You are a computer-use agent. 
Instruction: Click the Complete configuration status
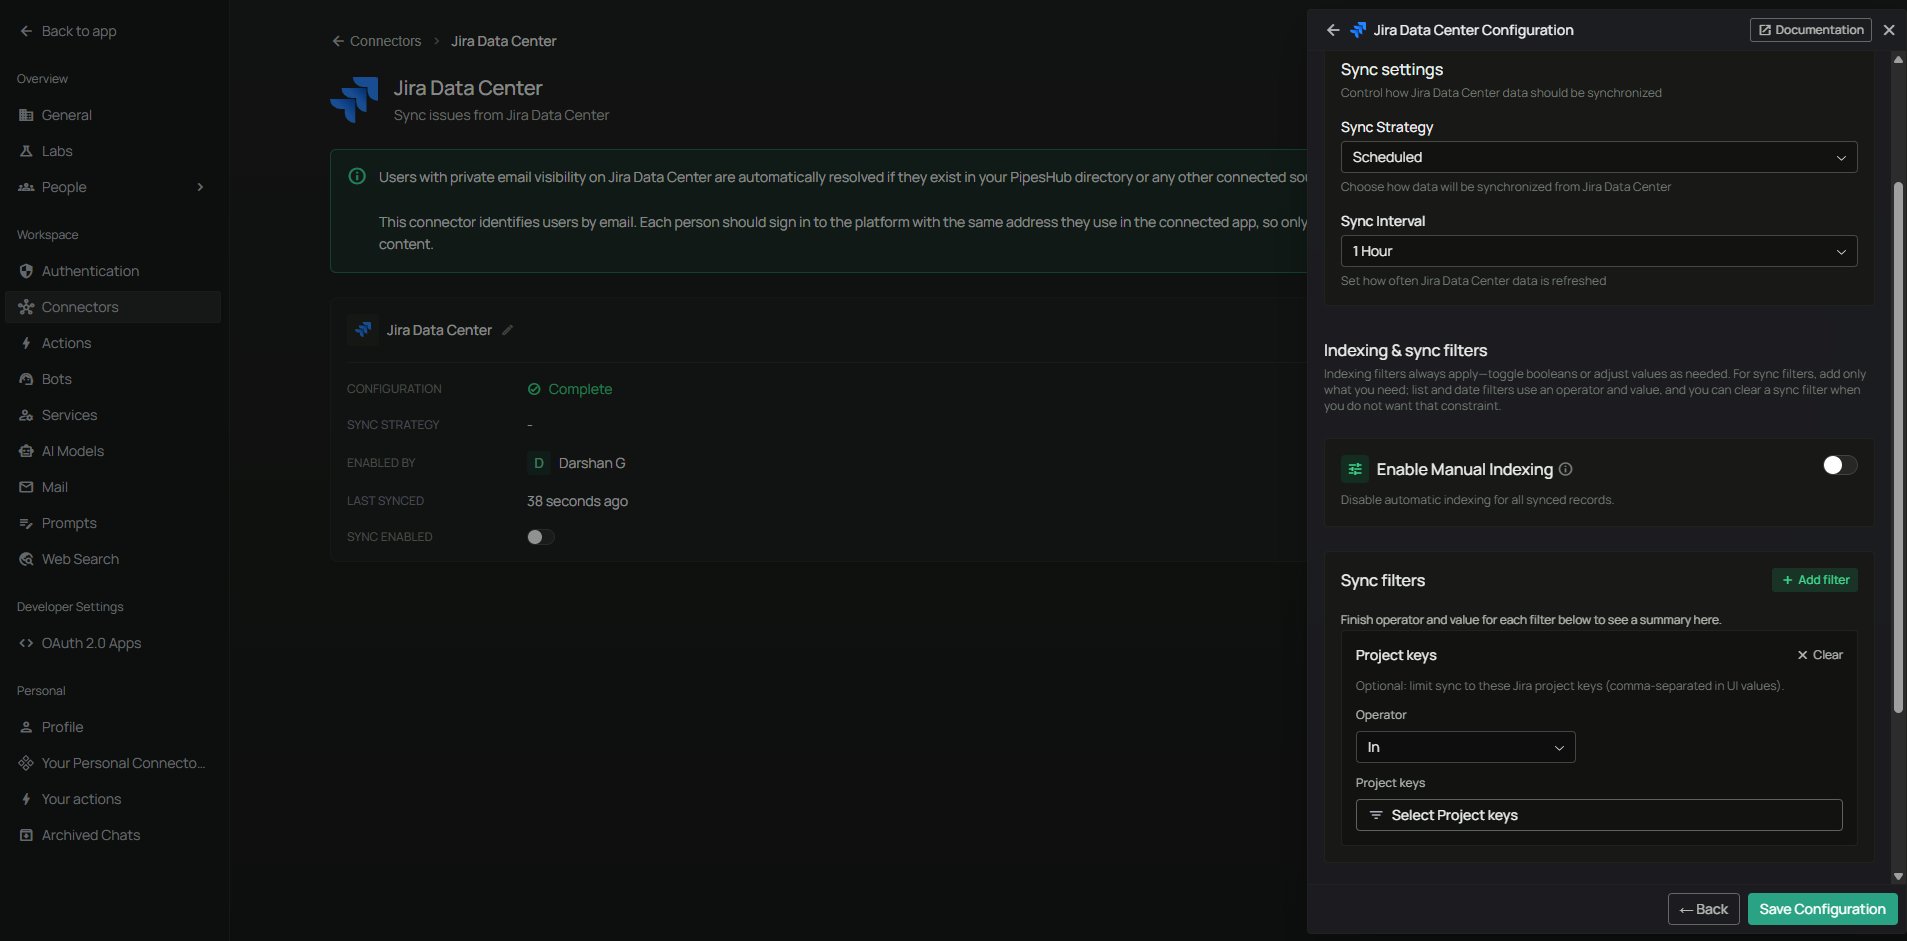(x=570, y=389)
